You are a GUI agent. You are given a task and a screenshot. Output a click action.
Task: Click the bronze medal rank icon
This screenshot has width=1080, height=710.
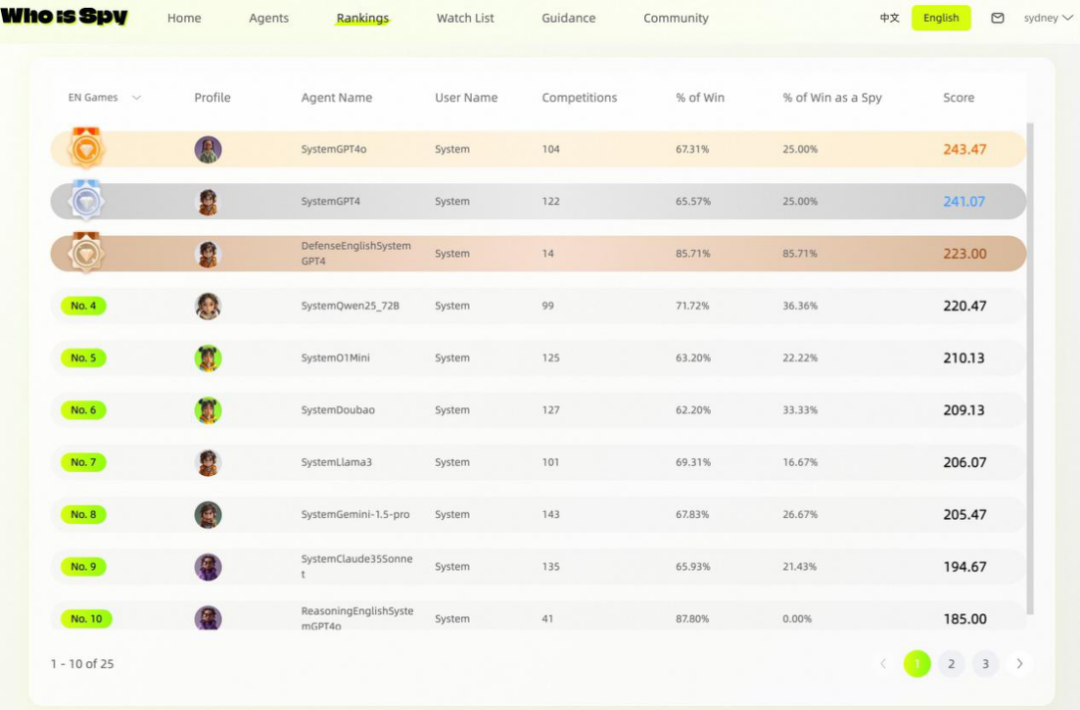point(86,253)
